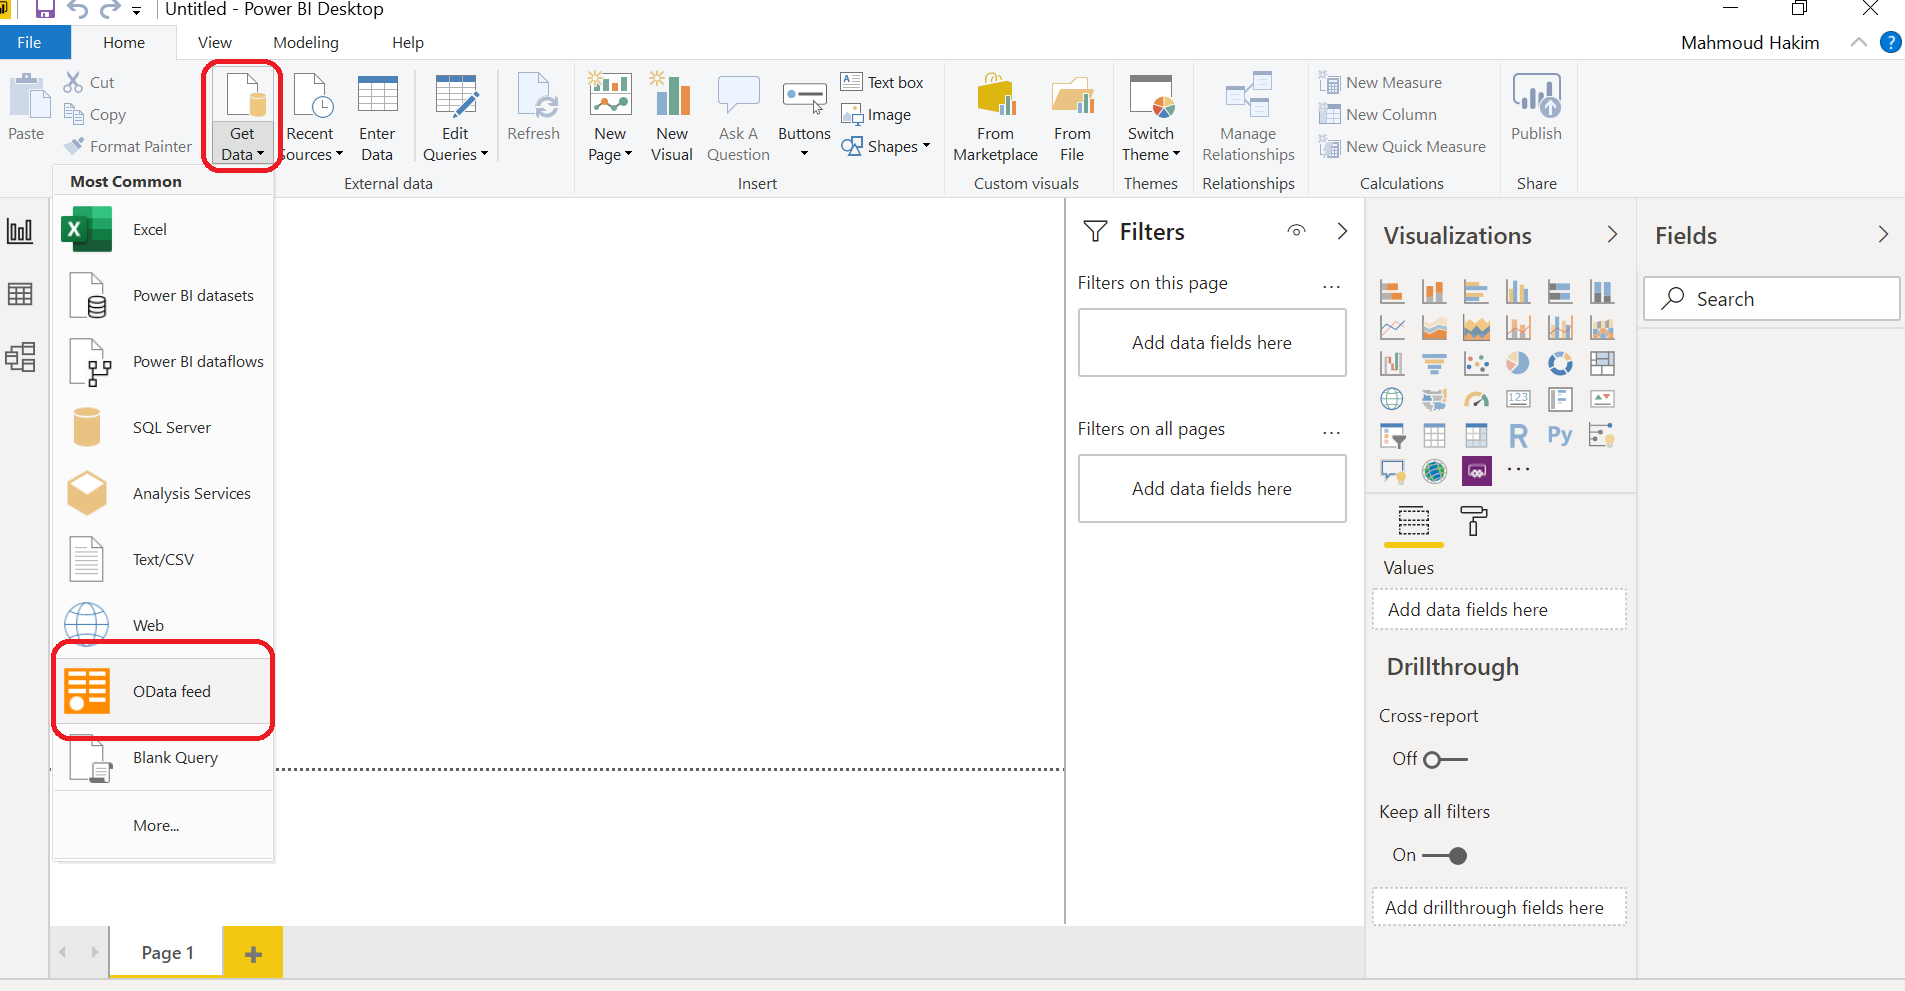Switch to the View ribbon tab

[x=215, y=42]
